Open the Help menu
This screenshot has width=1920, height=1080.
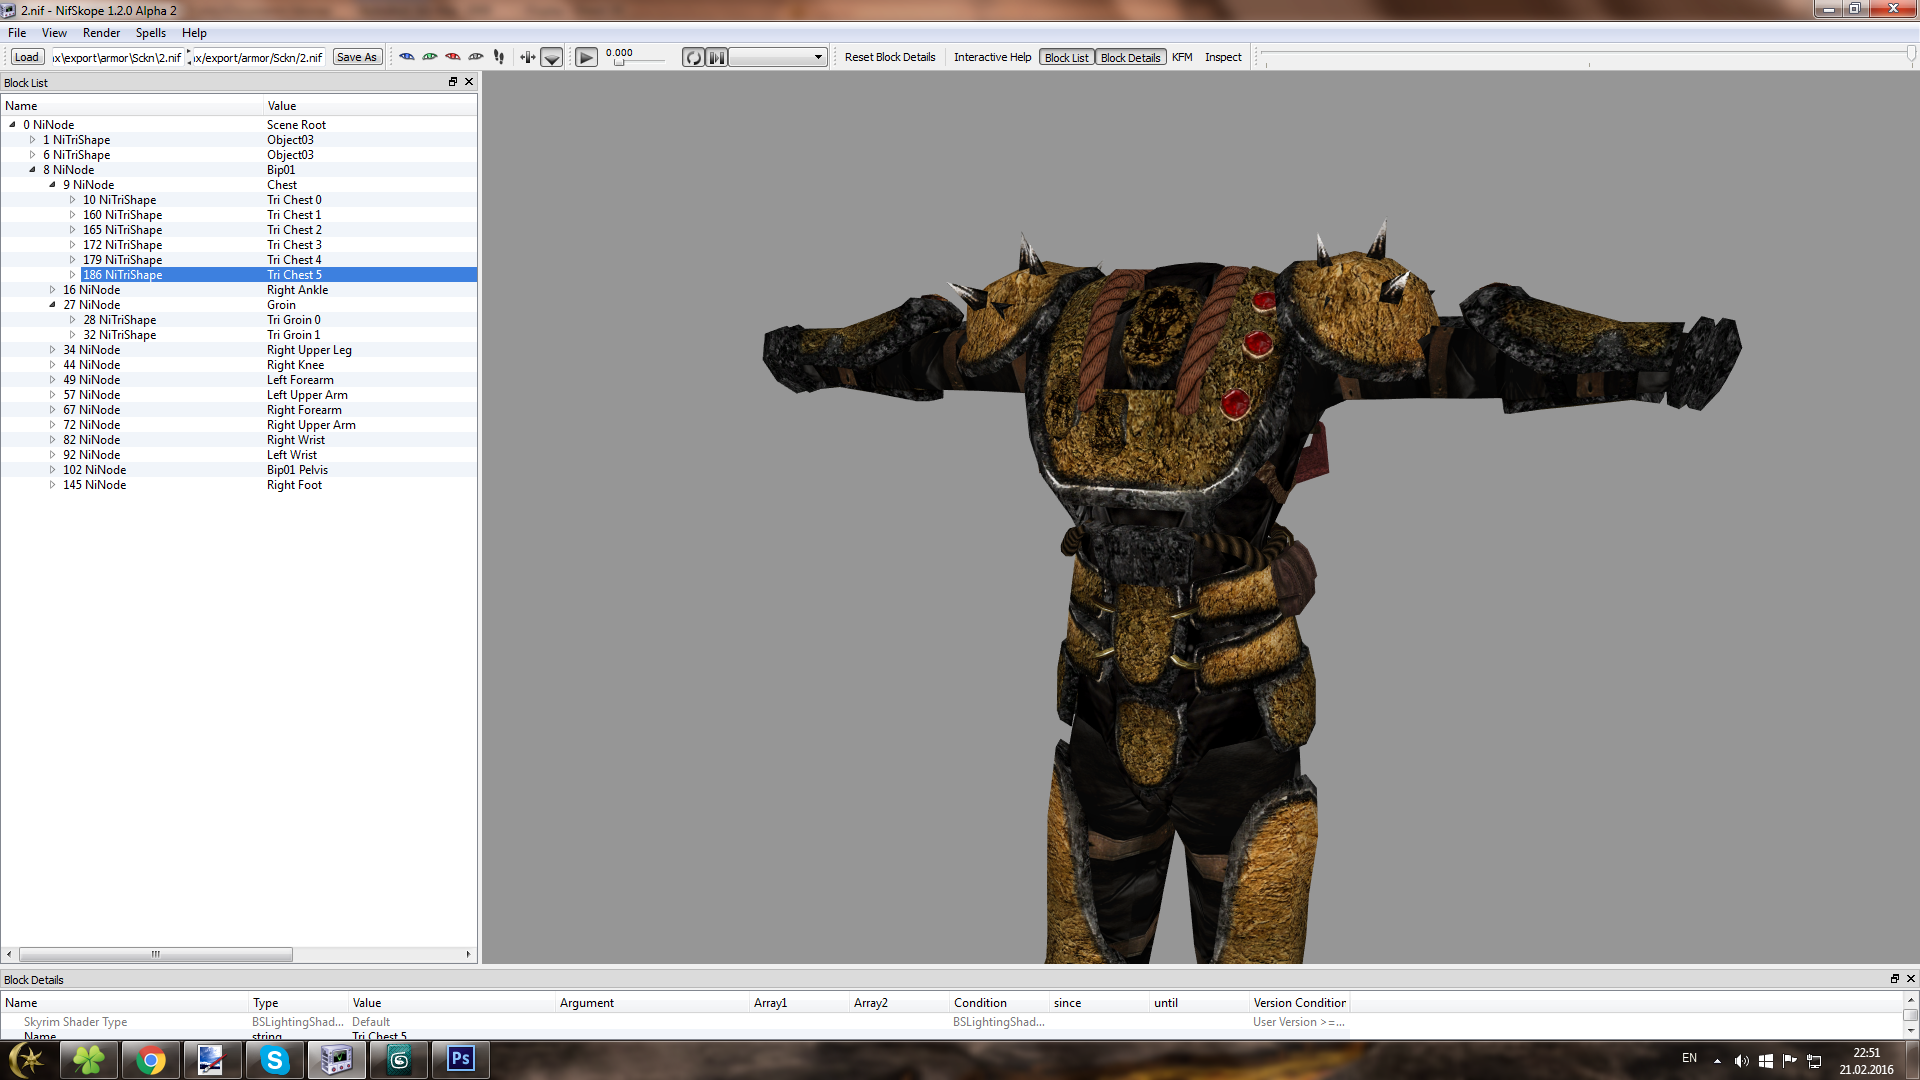(194, 33)
